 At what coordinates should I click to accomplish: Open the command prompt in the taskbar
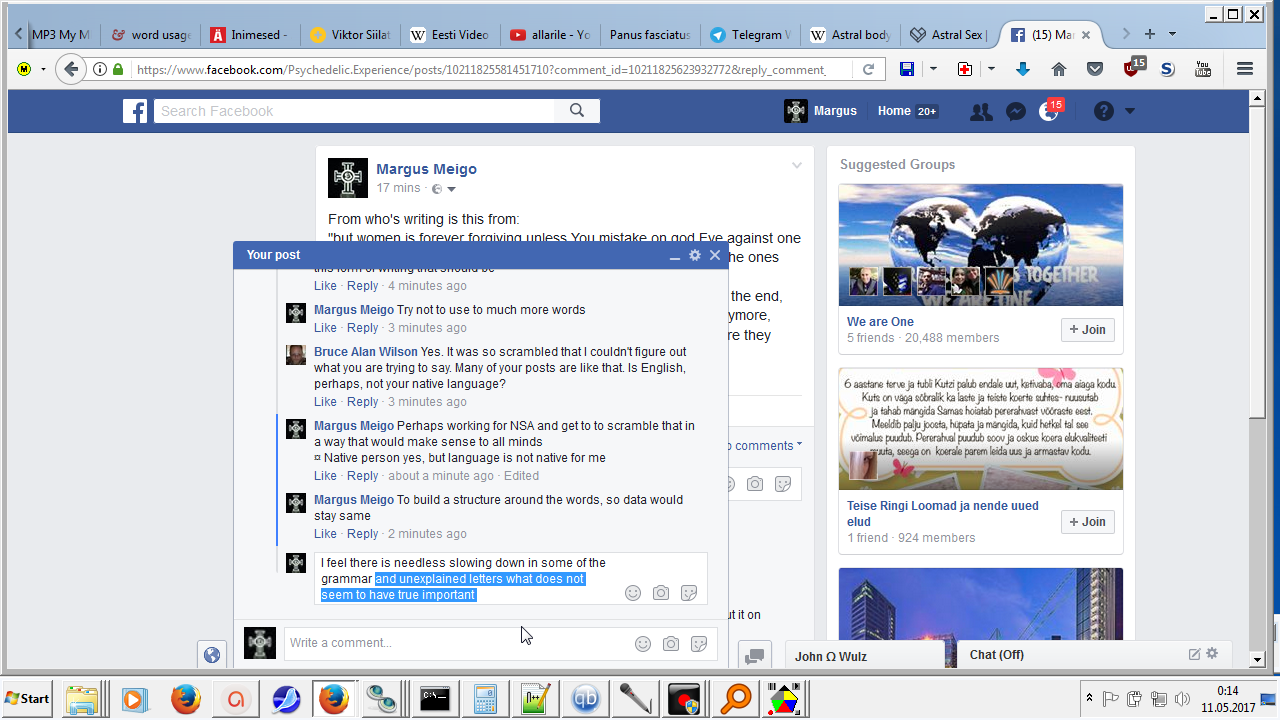pyautogui.click(x=435, y=698)
